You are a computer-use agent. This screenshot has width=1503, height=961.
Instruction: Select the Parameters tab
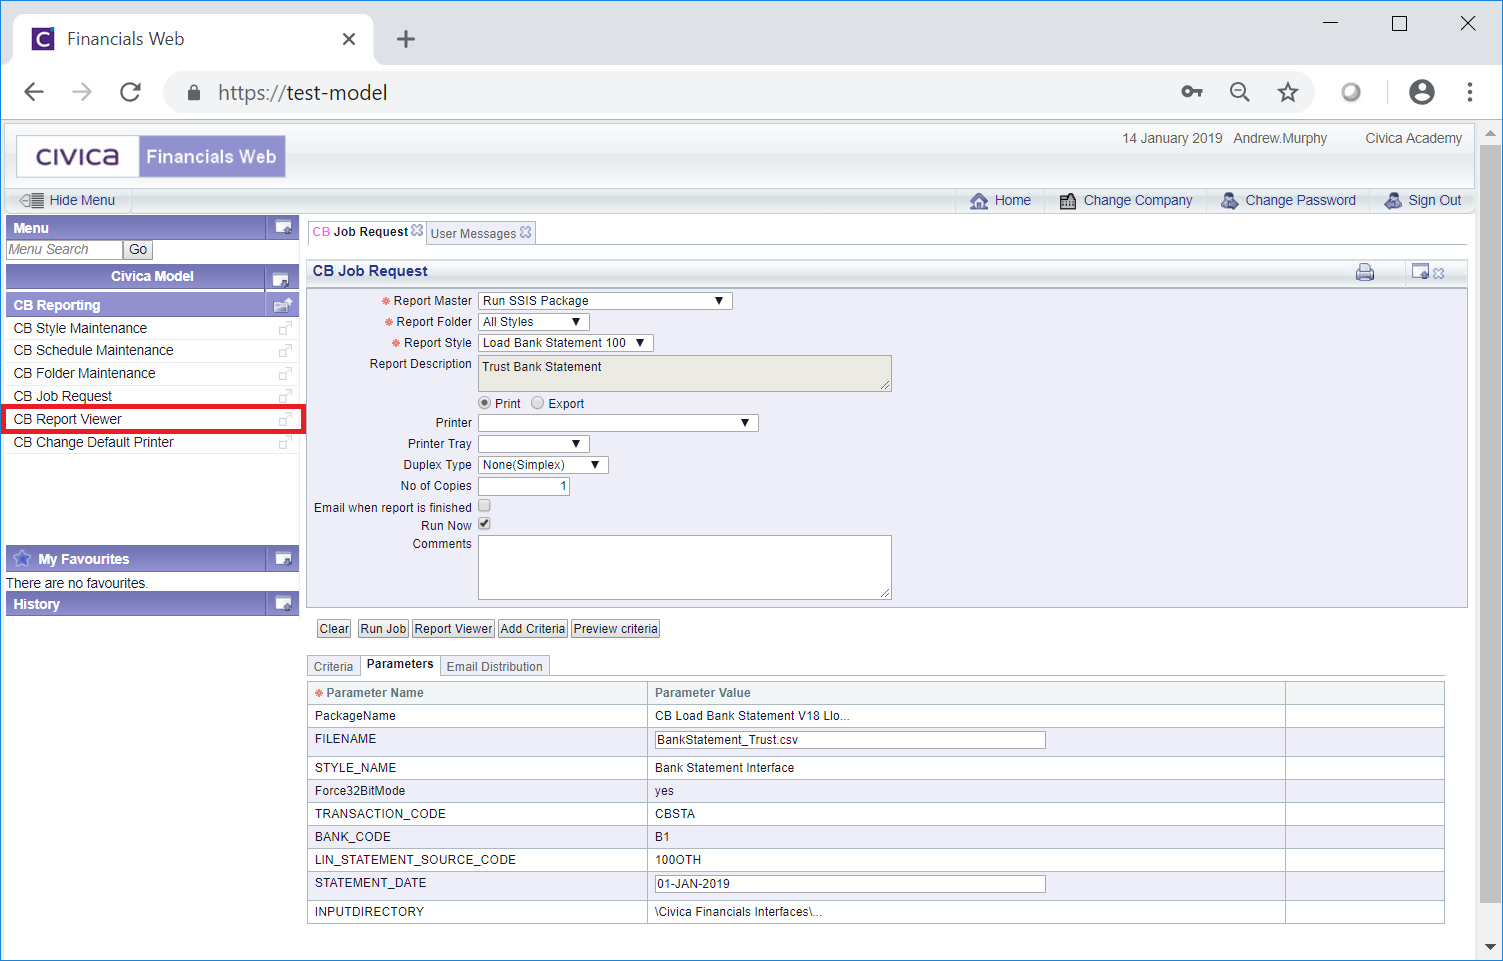[x=400, y=664]
